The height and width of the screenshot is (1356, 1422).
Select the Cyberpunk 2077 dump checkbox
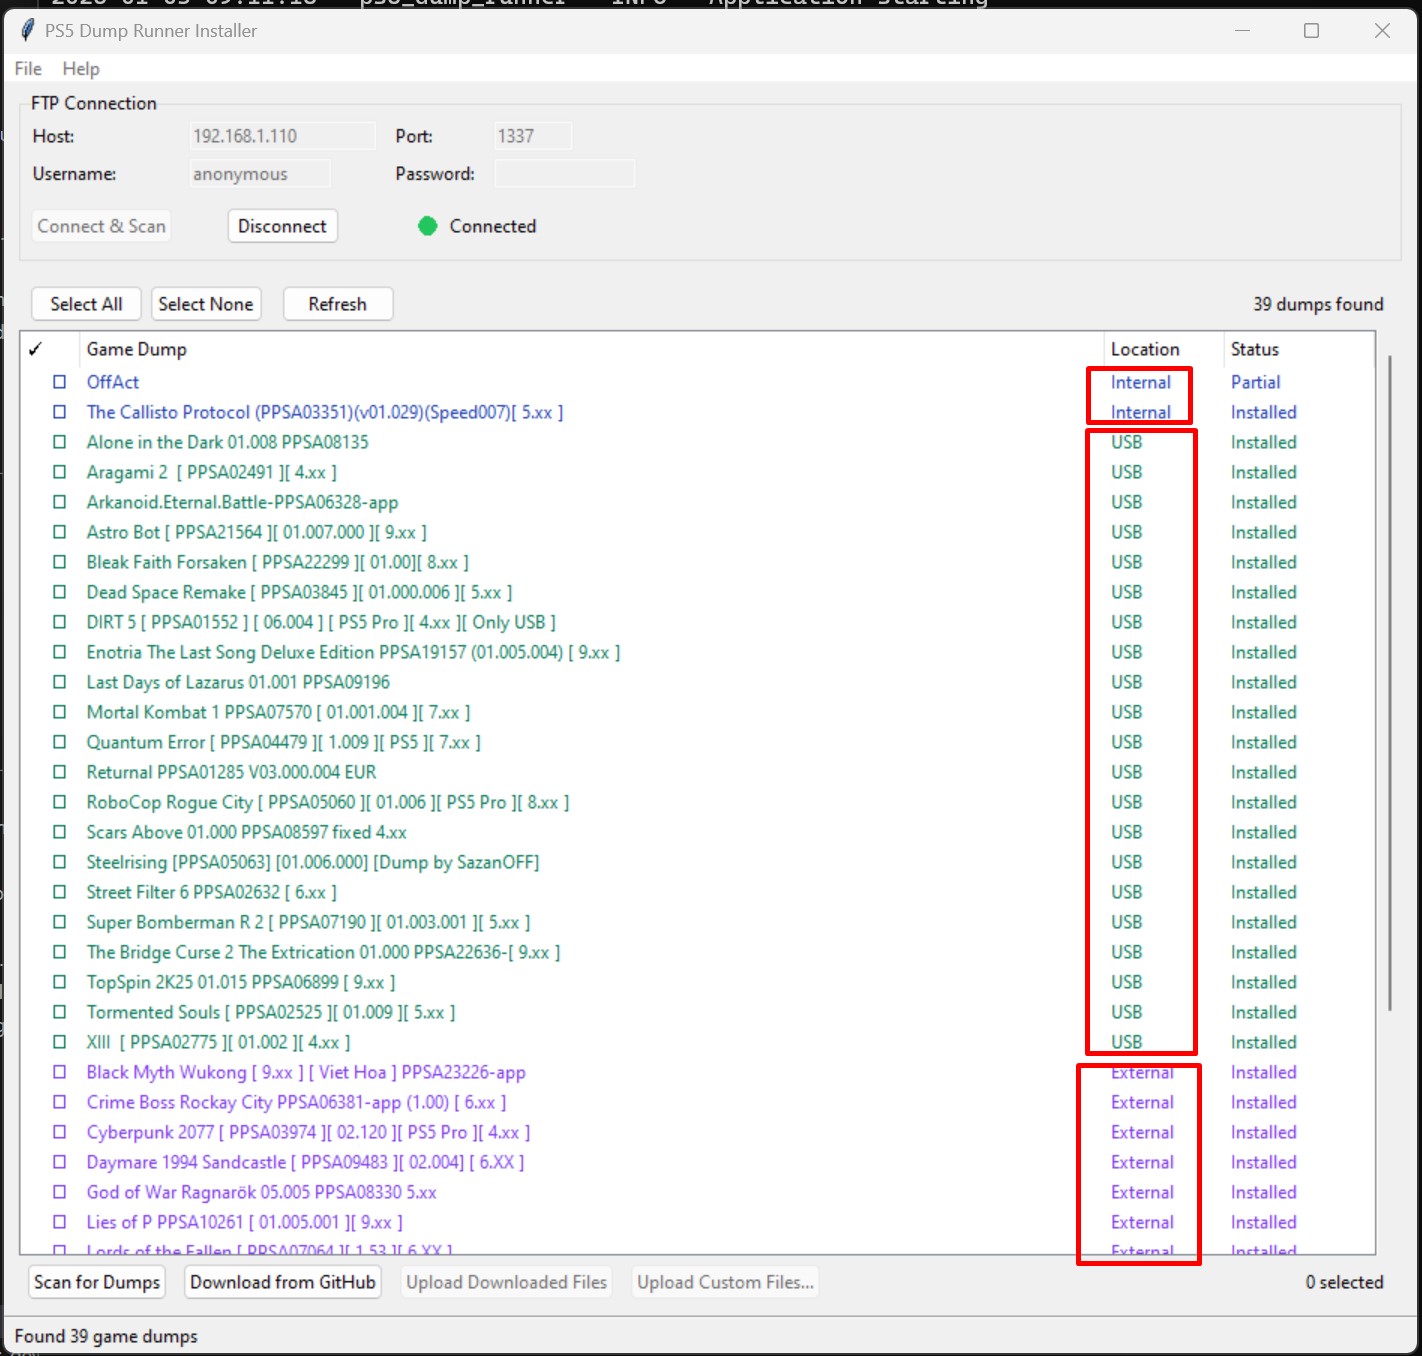(x=60, y=1132)
